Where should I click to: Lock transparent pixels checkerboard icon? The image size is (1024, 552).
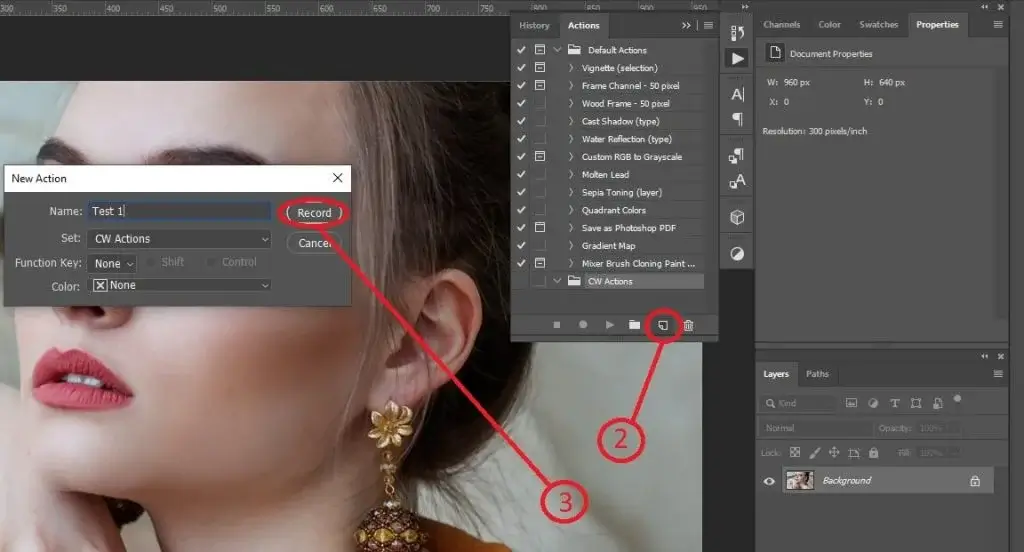coord(795,453)
